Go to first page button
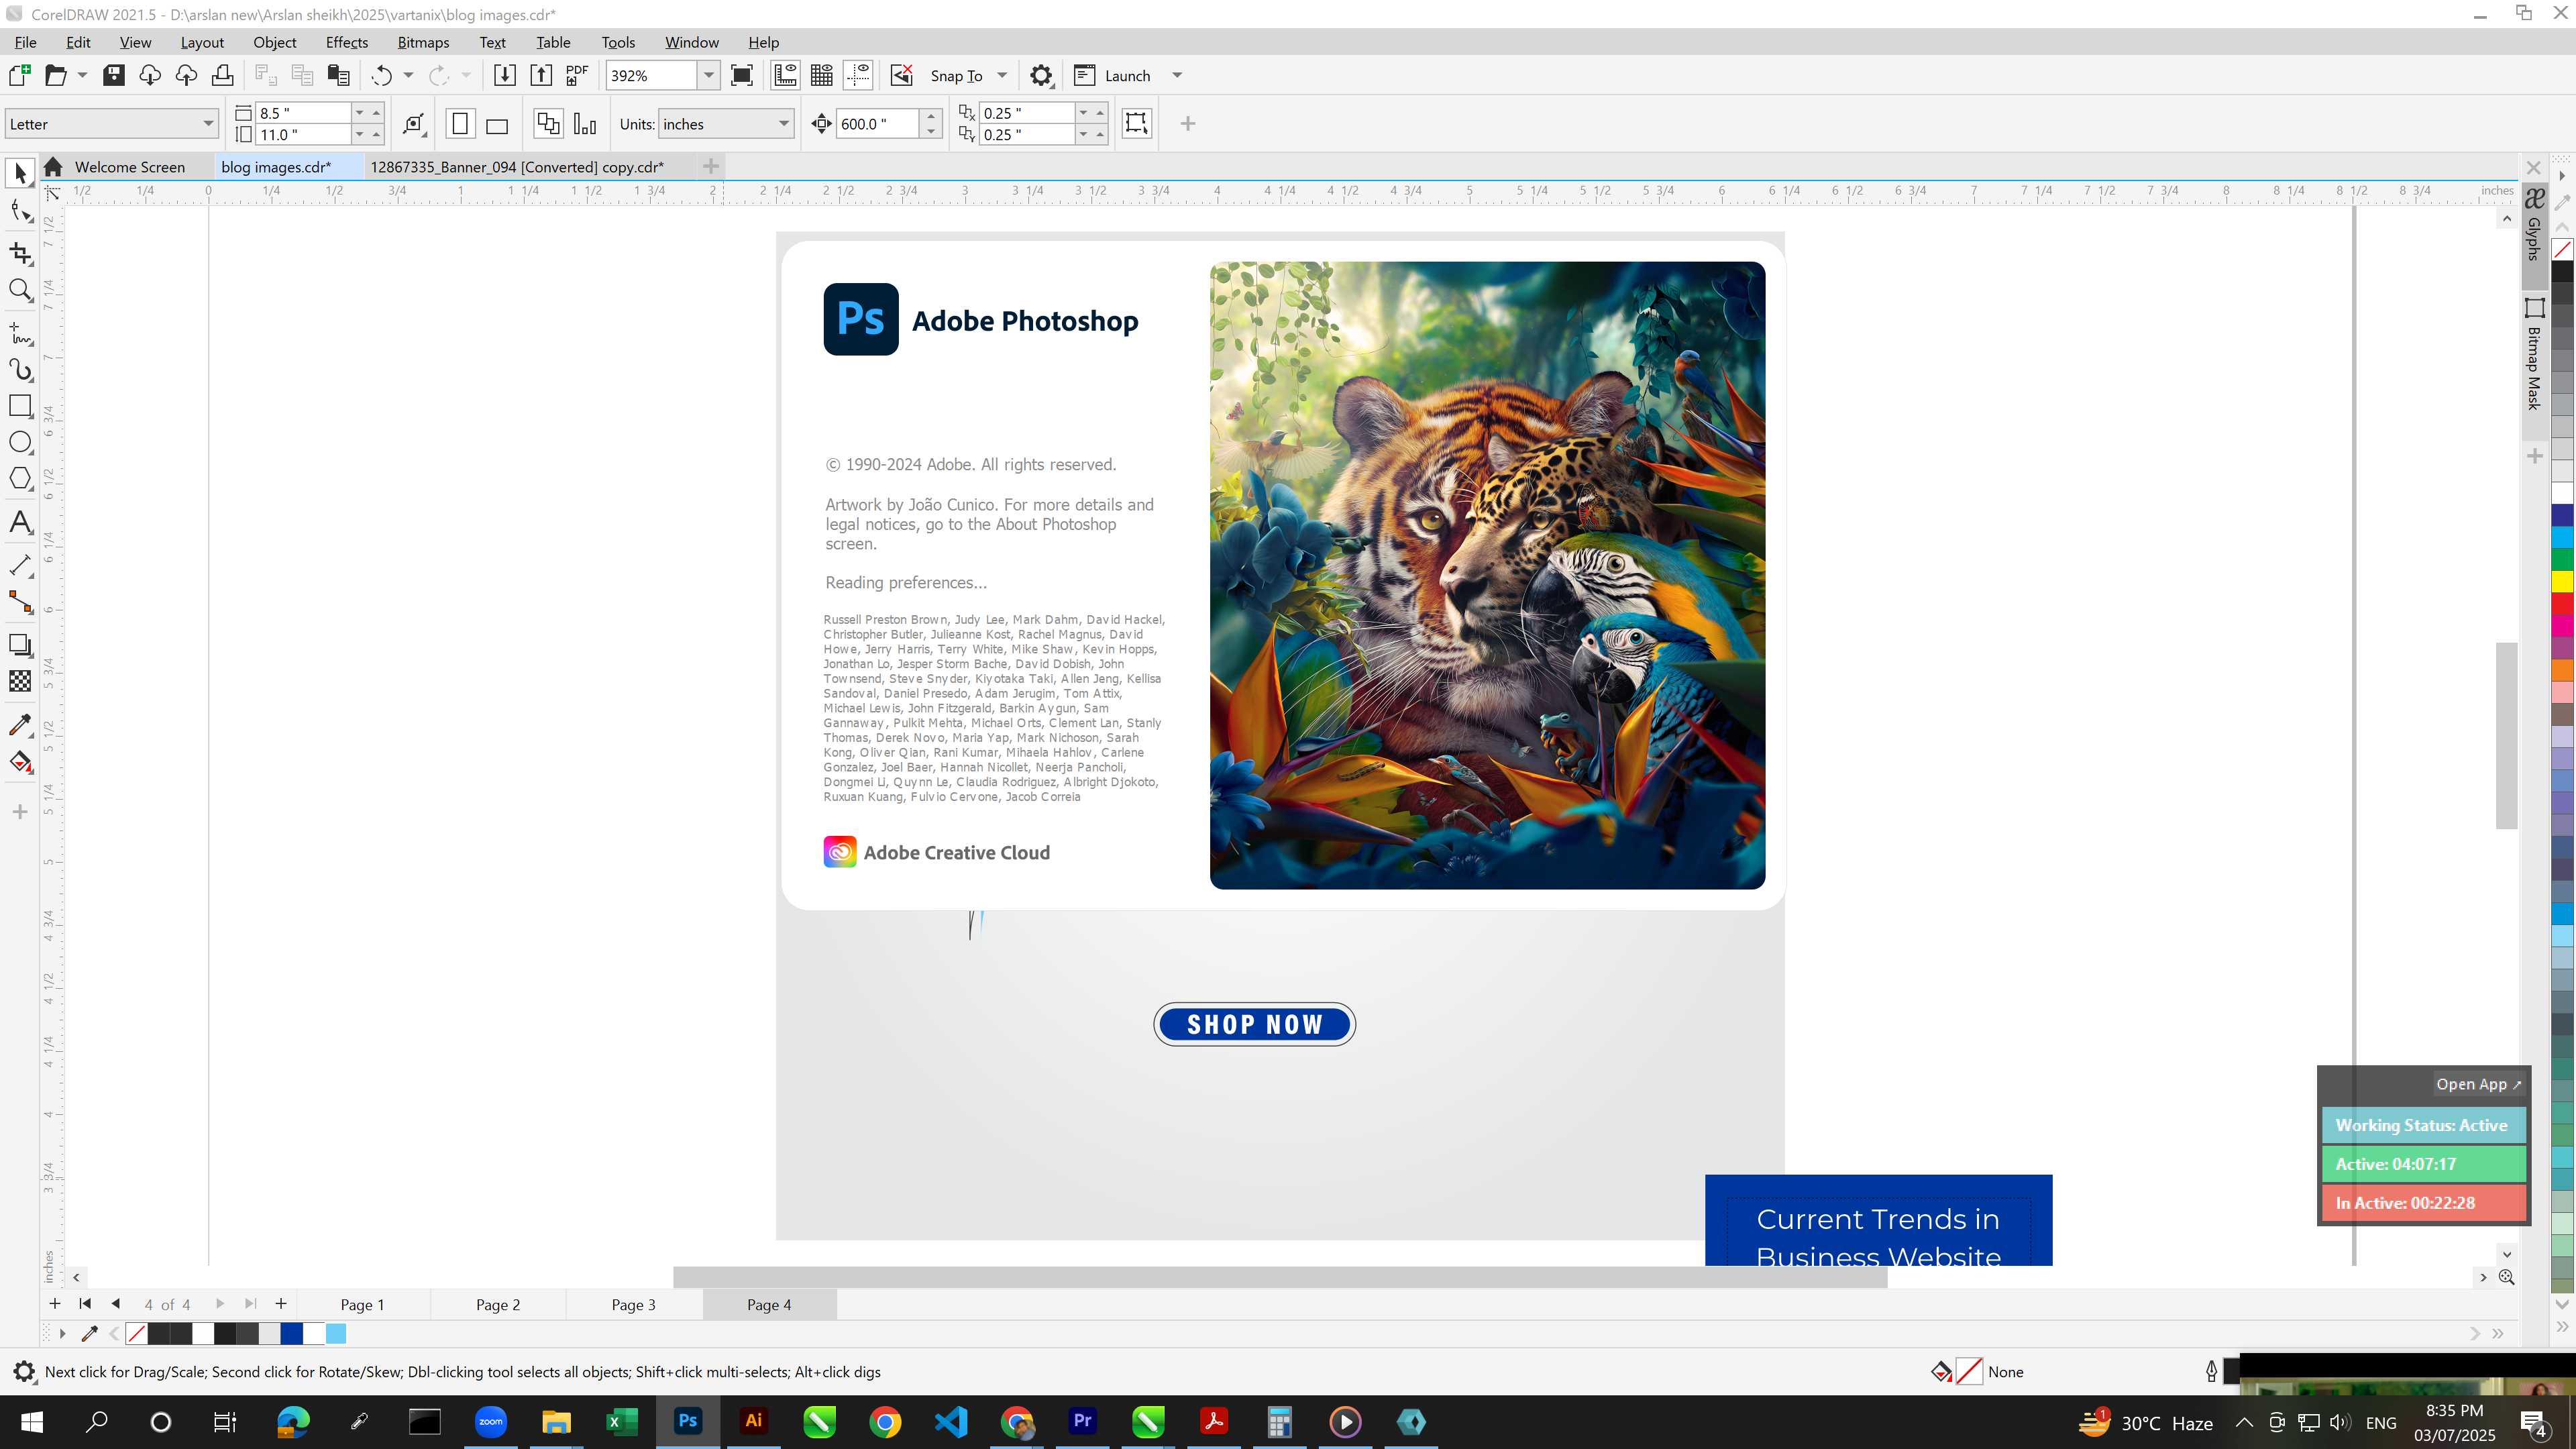 point(85,1303)
